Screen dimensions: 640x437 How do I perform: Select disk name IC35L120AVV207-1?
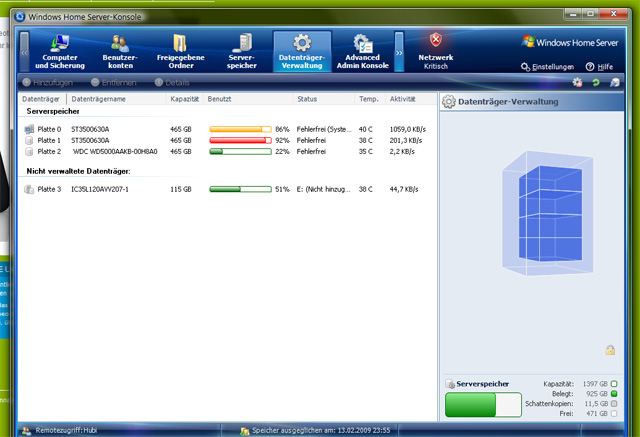tap(100, 189)
